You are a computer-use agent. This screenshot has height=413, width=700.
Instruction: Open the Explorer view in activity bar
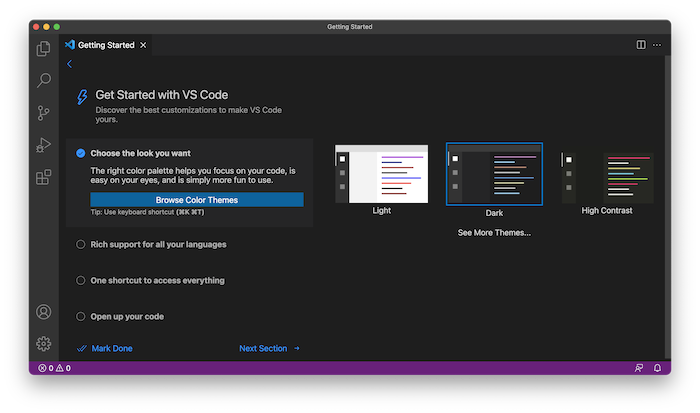click(43, 48)
